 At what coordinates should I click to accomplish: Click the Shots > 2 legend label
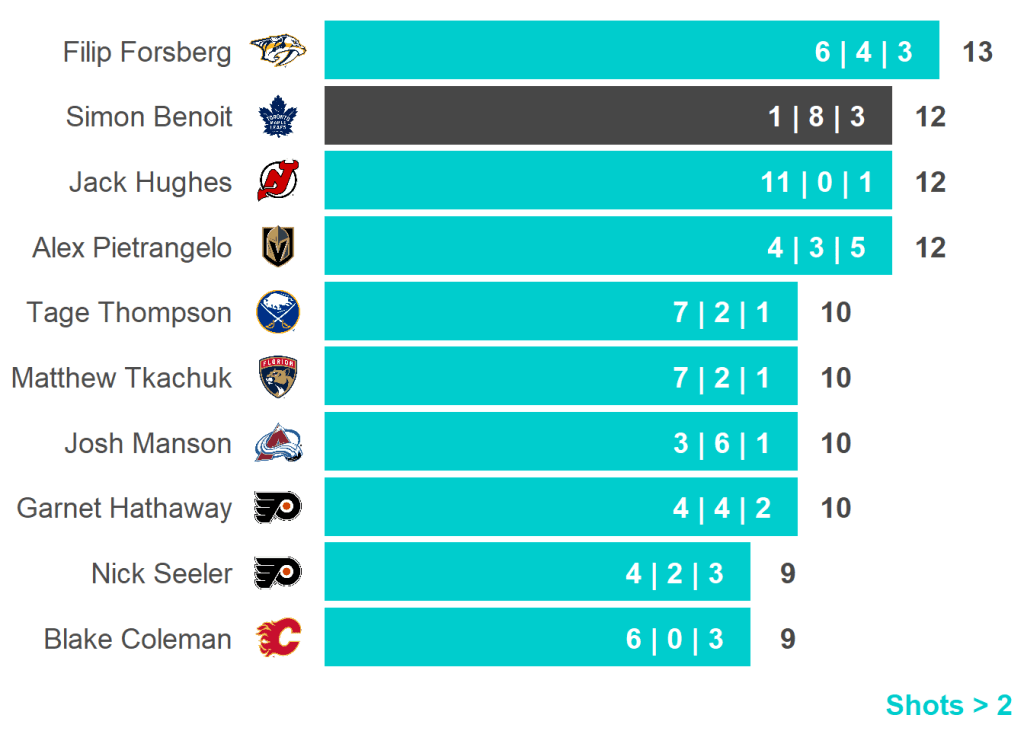[948, 705]
